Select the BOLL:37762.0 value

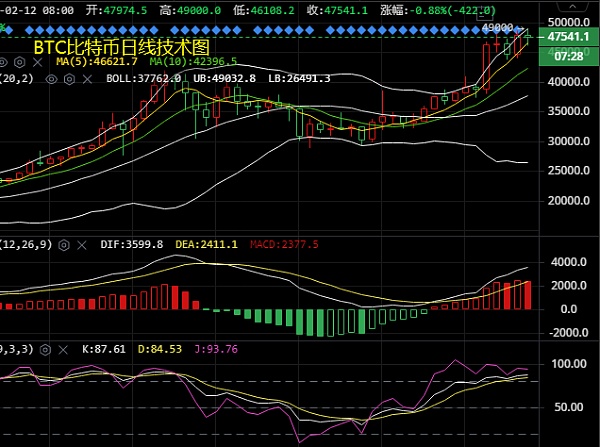tap(143, 78)
